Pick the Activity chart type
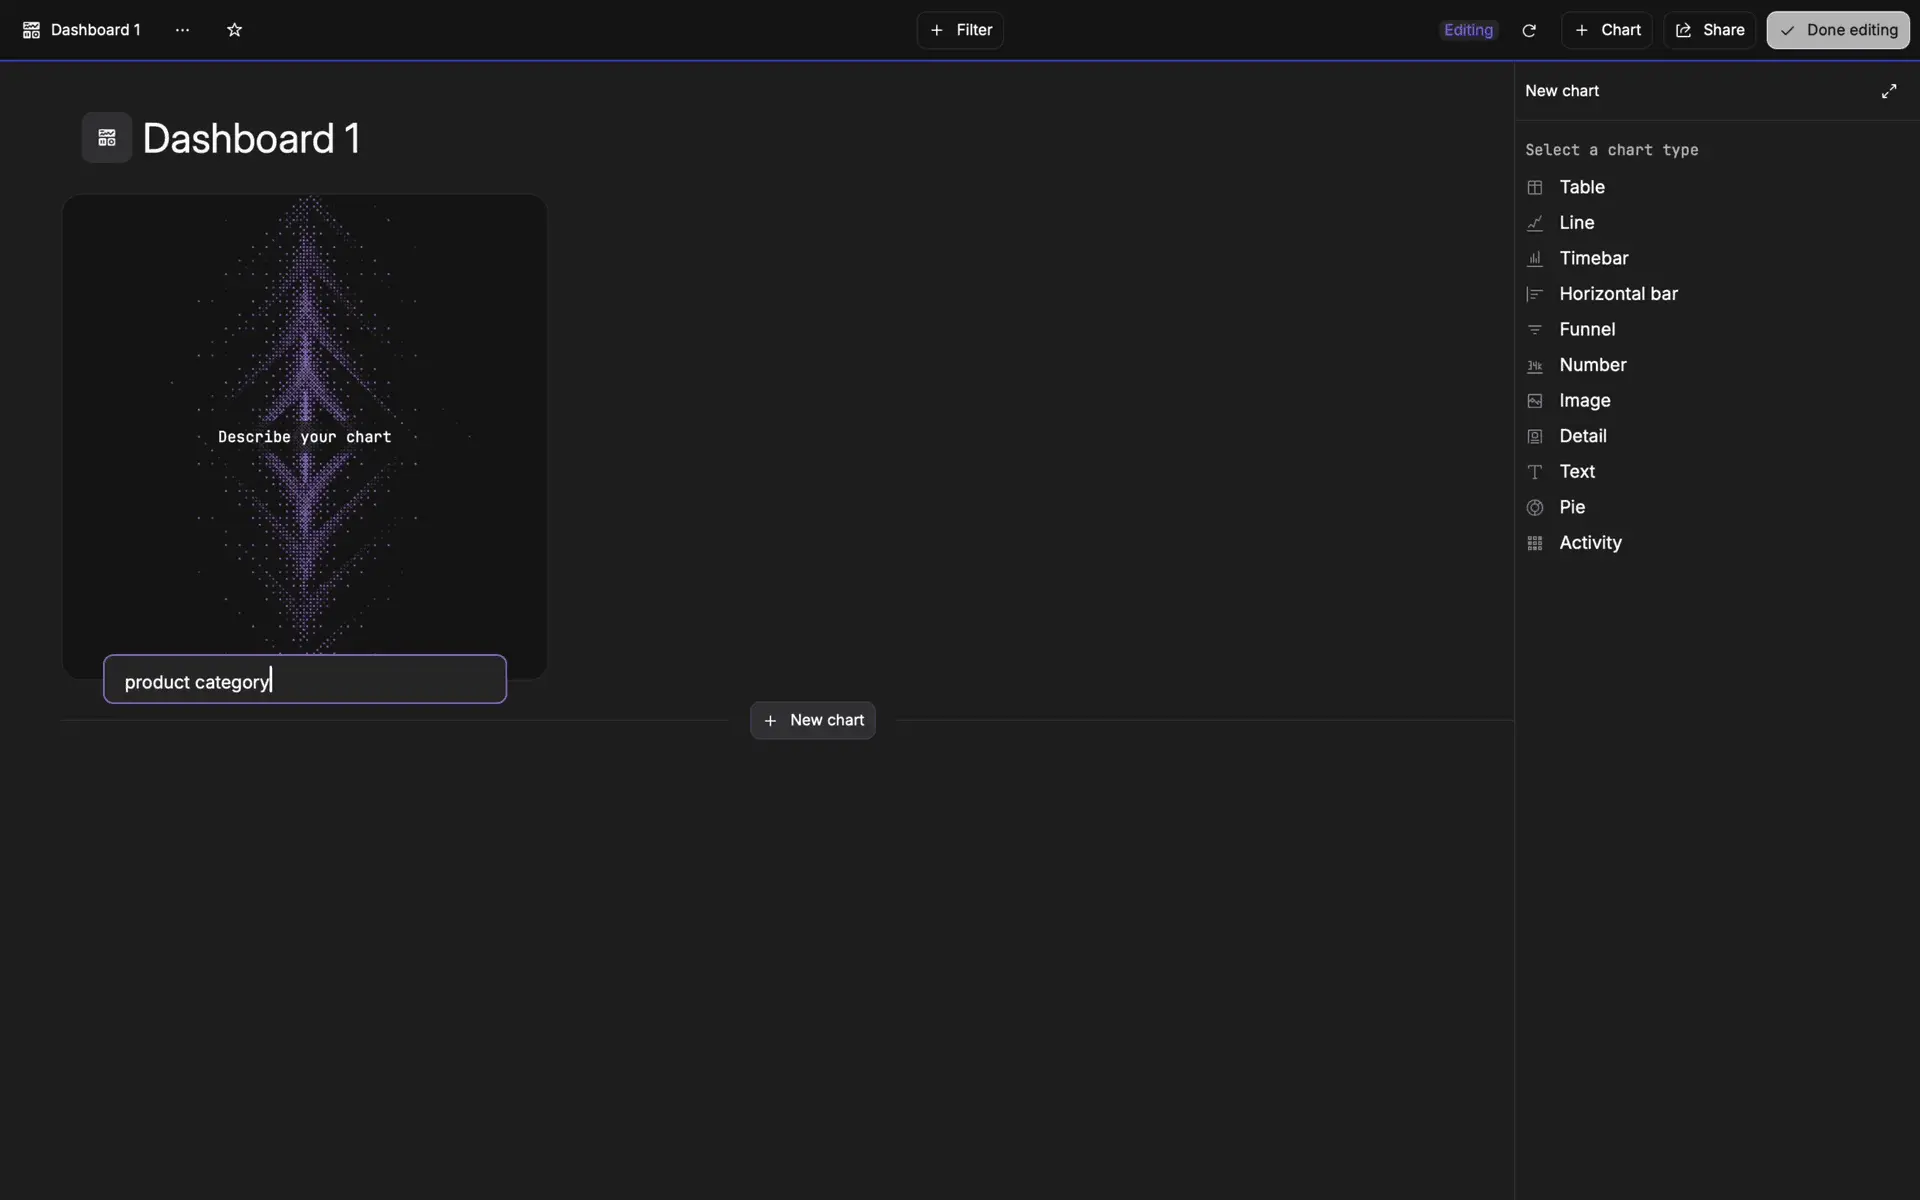This screenshot has width=1920, height=1200. [x=1590, y=543]
